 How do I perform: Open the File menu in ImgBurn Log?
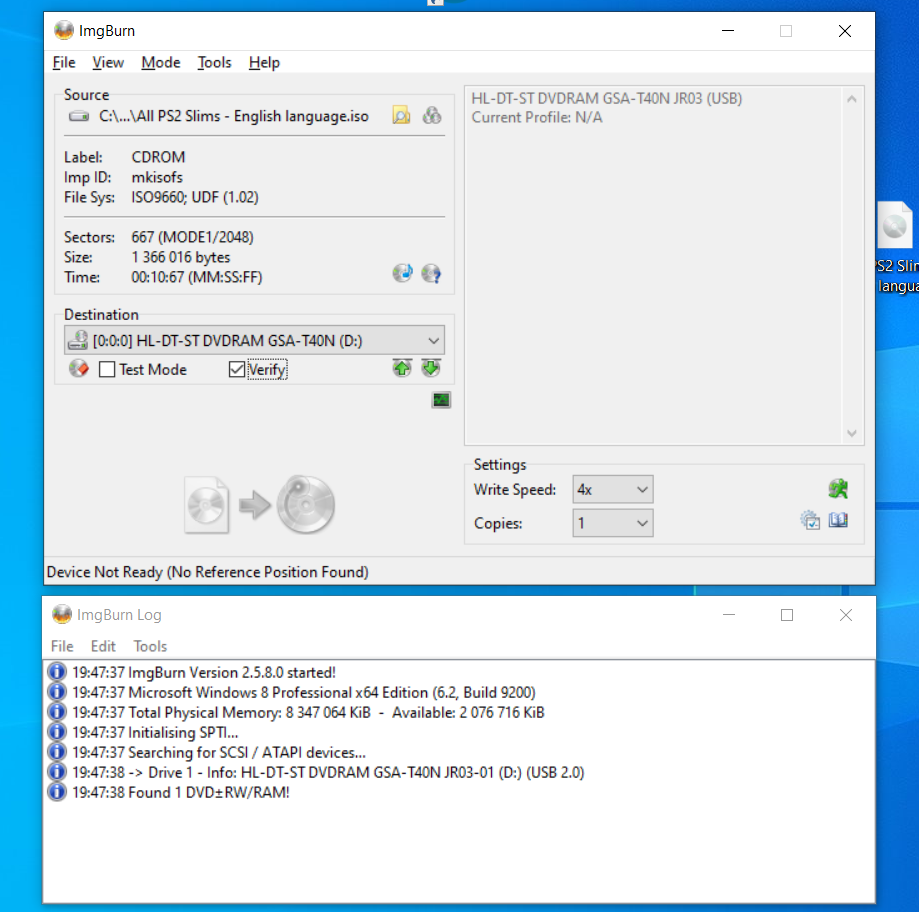point(62,646)
